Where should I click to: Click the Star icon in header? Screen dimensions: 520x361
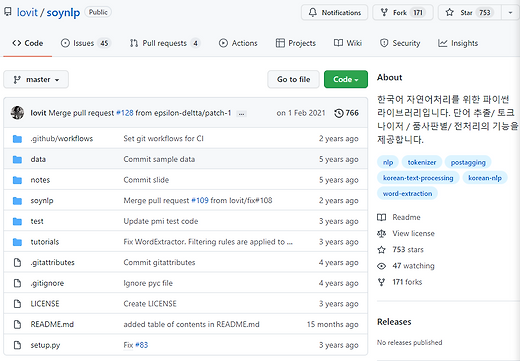tap(450, 13)
